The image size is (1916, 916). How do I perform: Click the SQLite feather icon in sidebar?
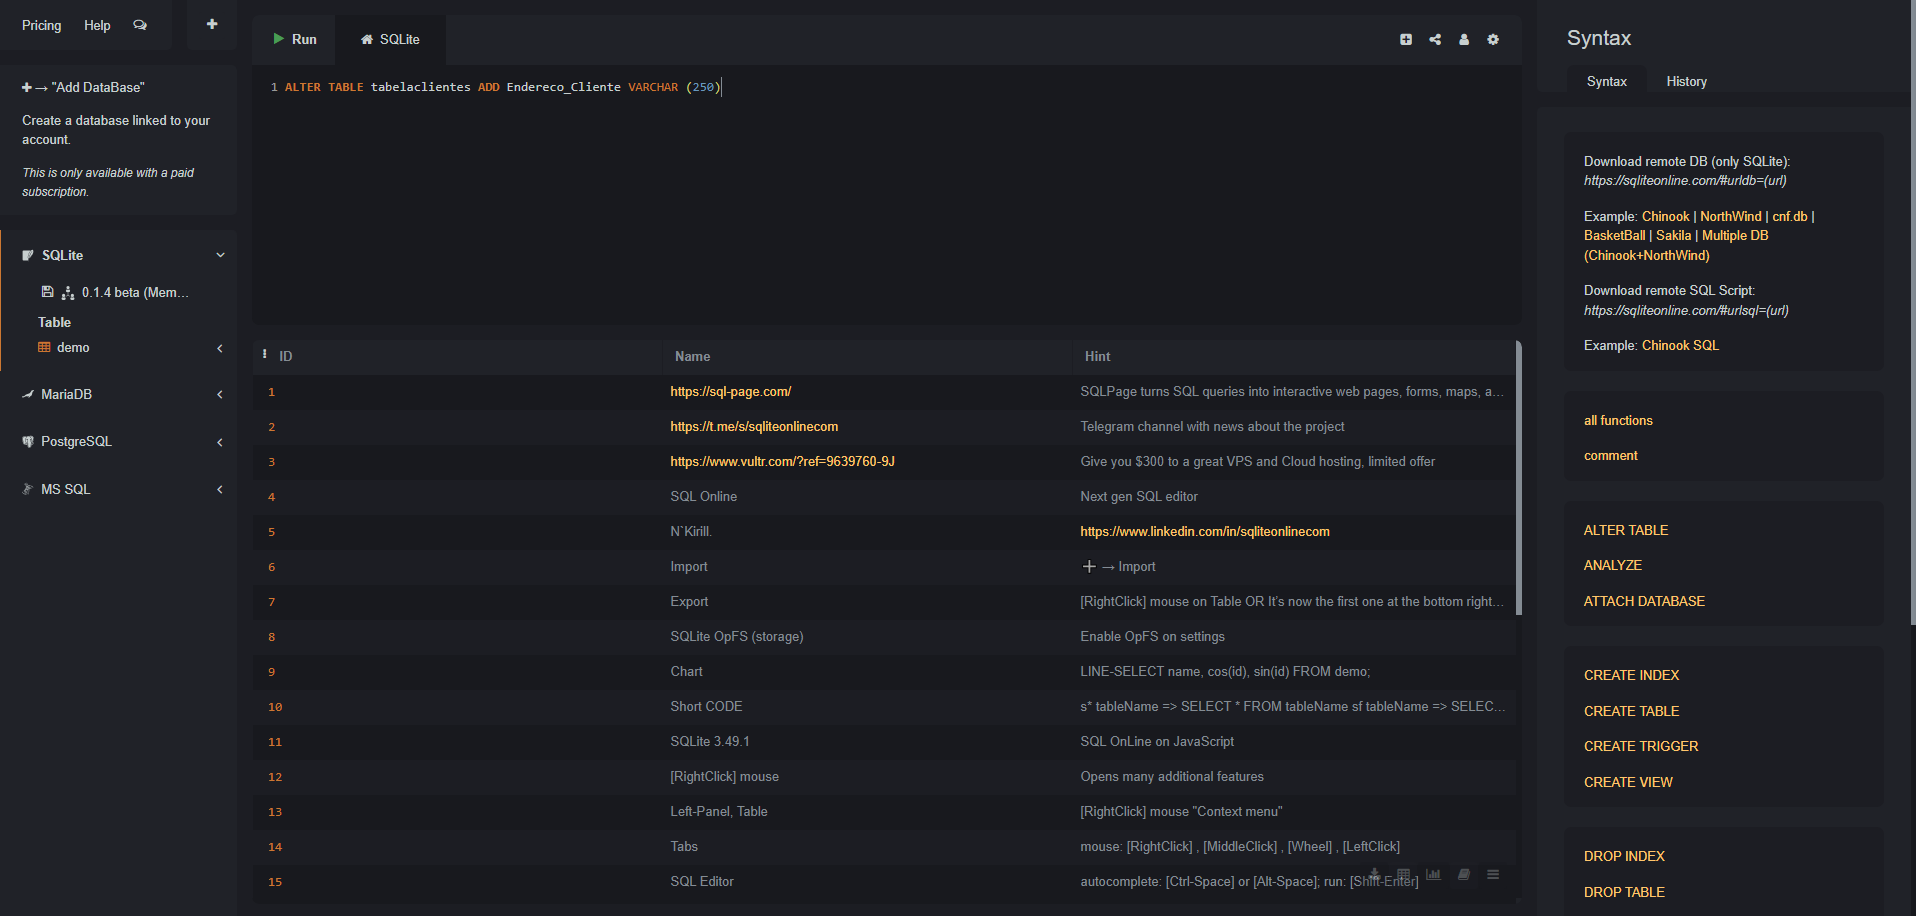[28, 256]
